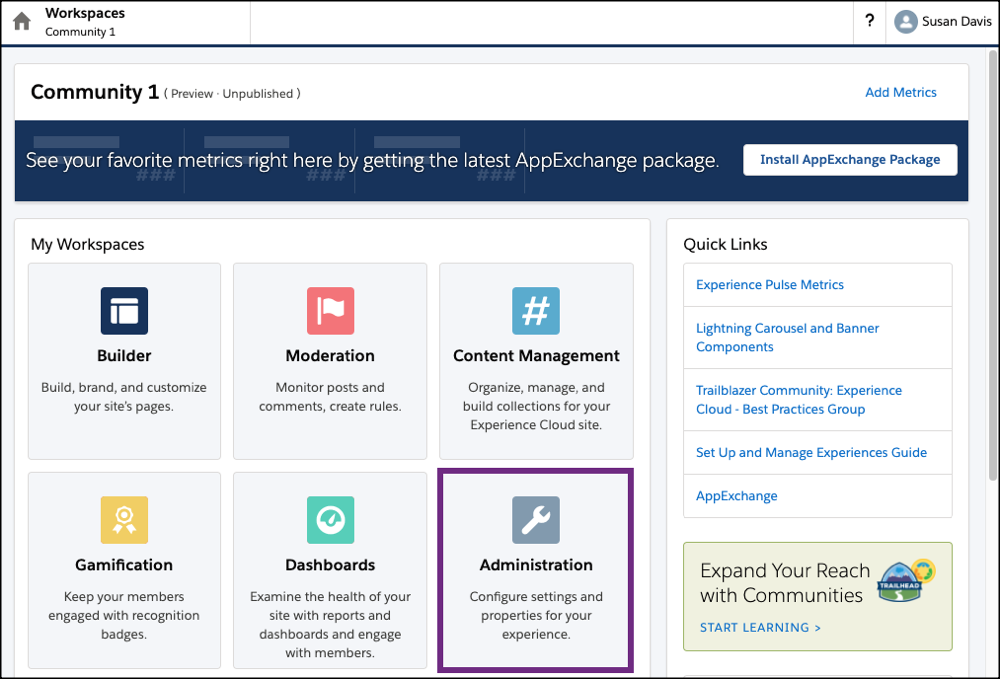Image resolution: width=1000 pixels, height=679 pixels.
Task: Open Experience Pulse Metrics
Action: tap(770, 285)
